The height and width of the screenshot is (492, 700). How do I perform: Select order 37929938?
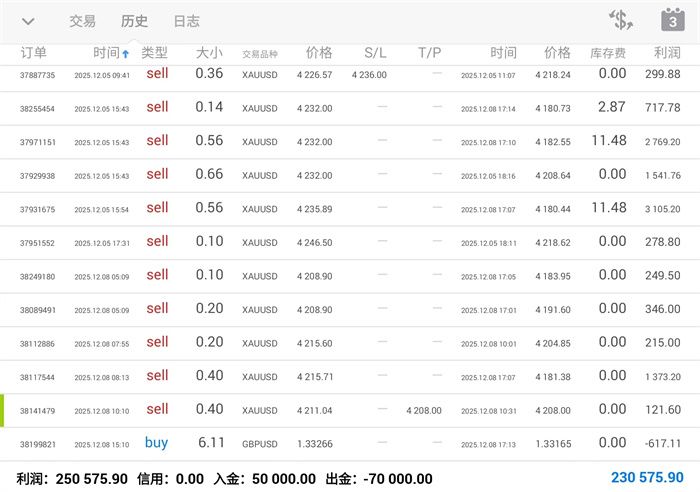(350, 175)
